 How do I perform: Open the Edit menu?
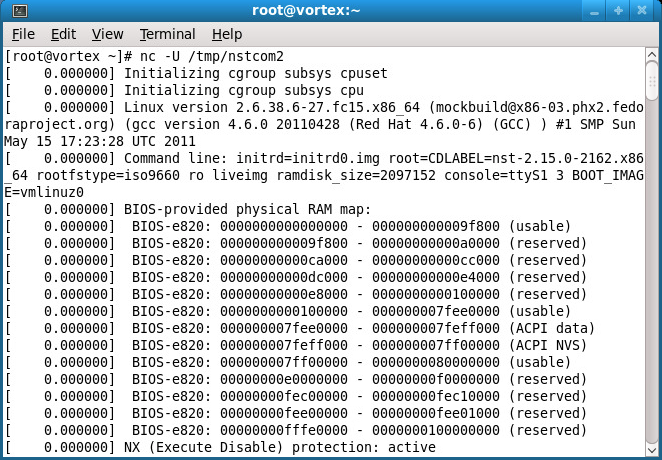point(63,34)
